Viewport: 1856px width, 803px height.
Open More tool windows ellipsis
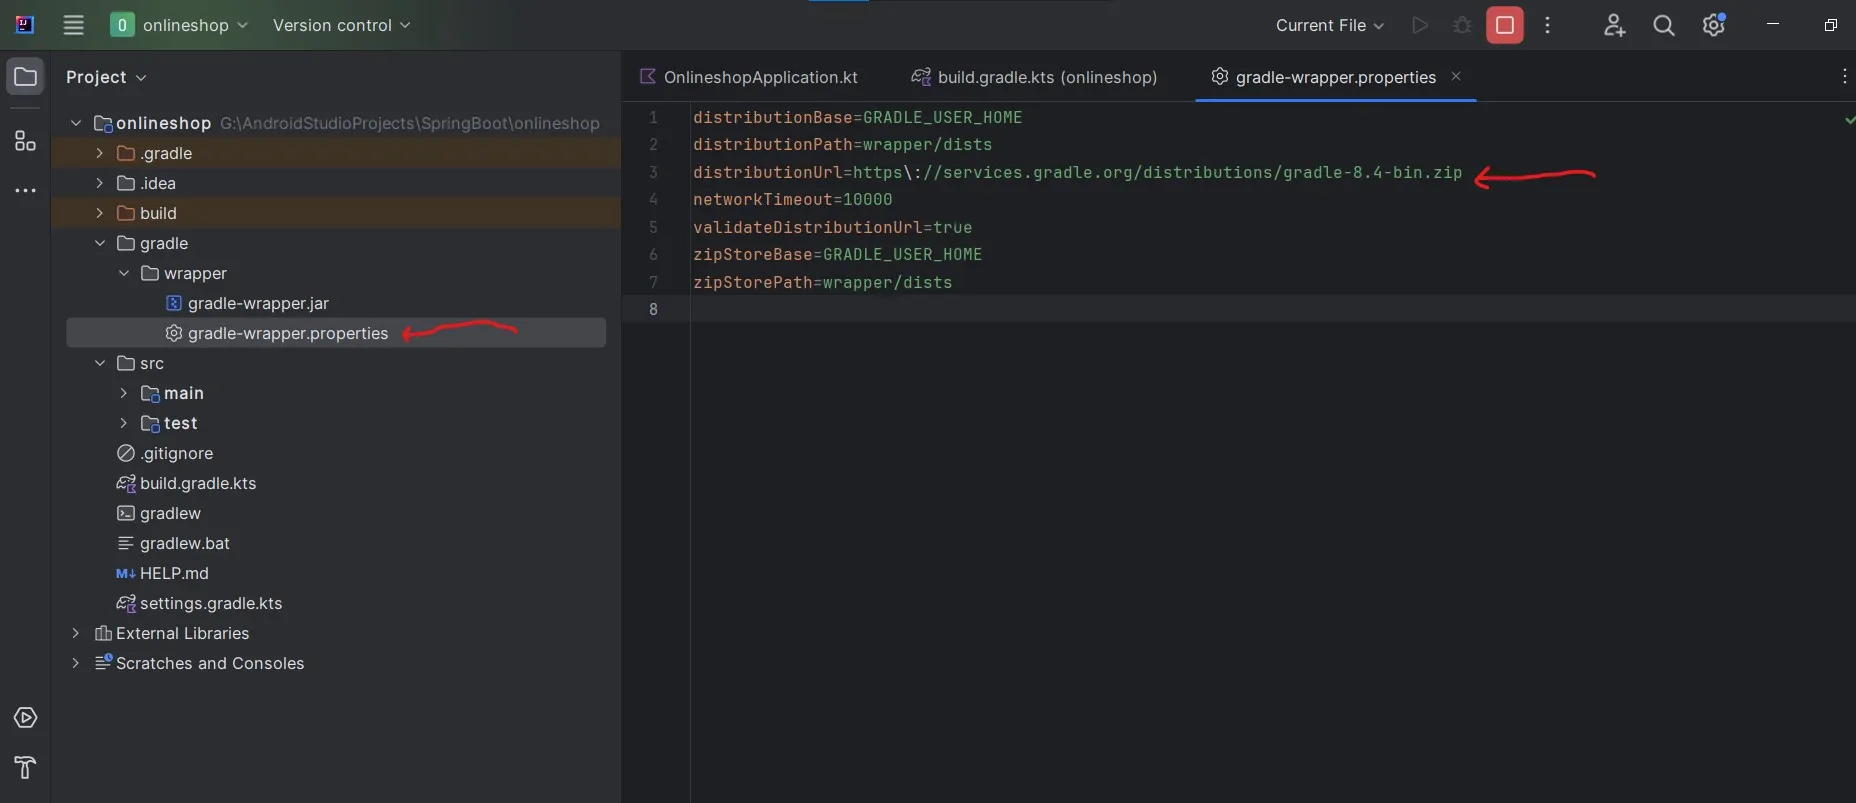point(25,190)
